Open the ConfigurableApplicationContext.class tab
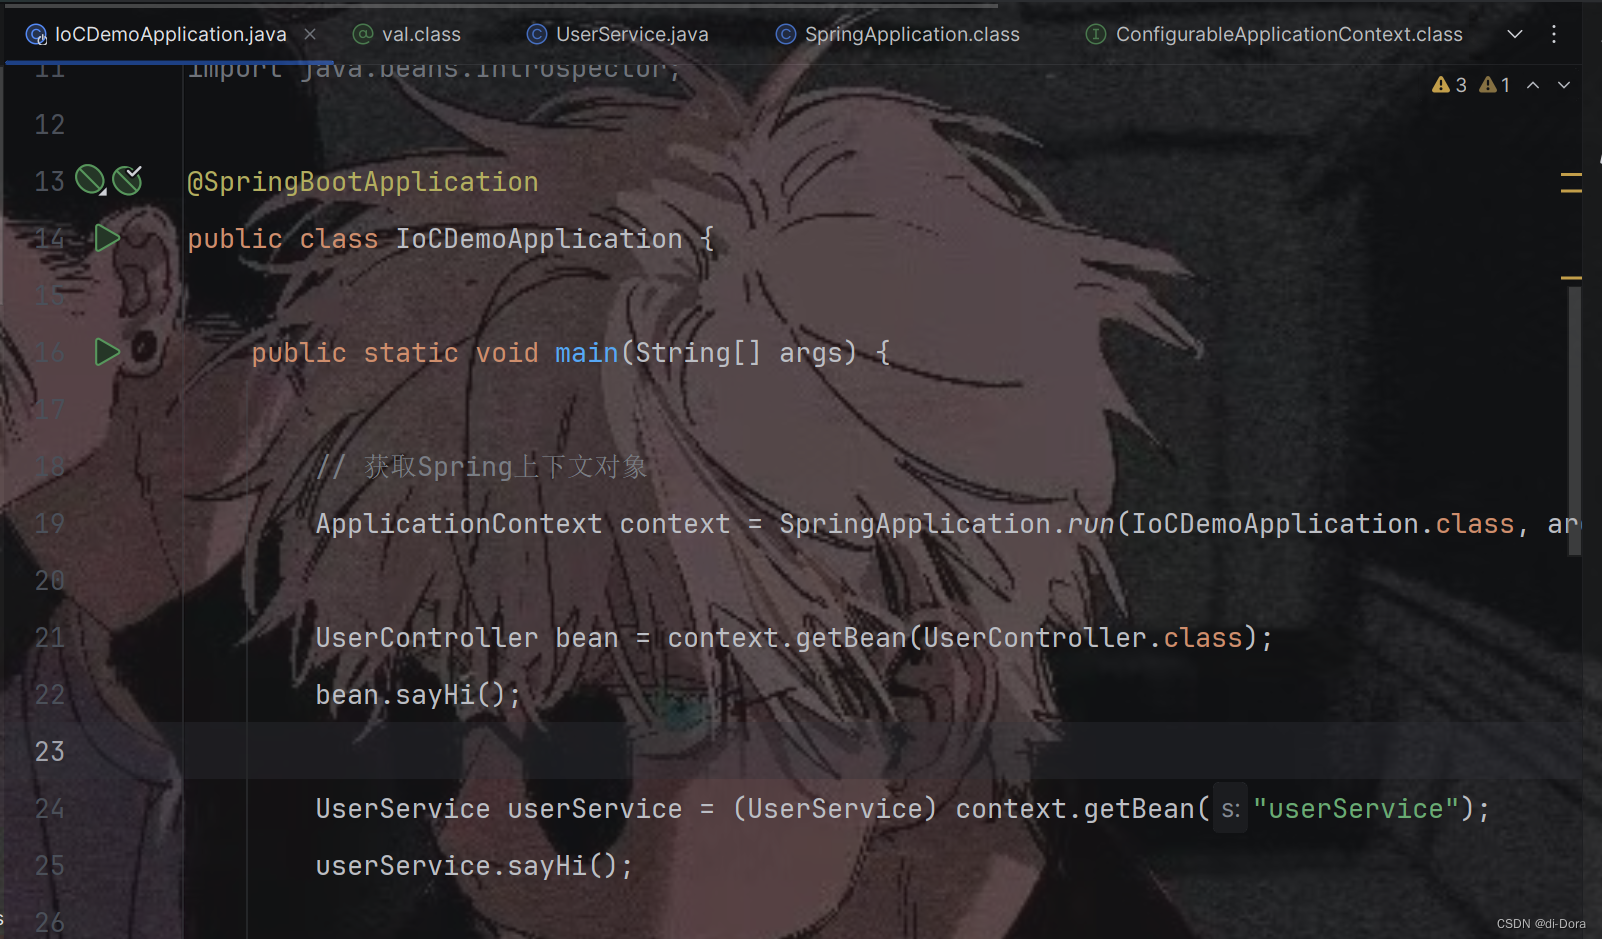Image resolution: width=1602 pixels, height=939 pixels. 1274,34
